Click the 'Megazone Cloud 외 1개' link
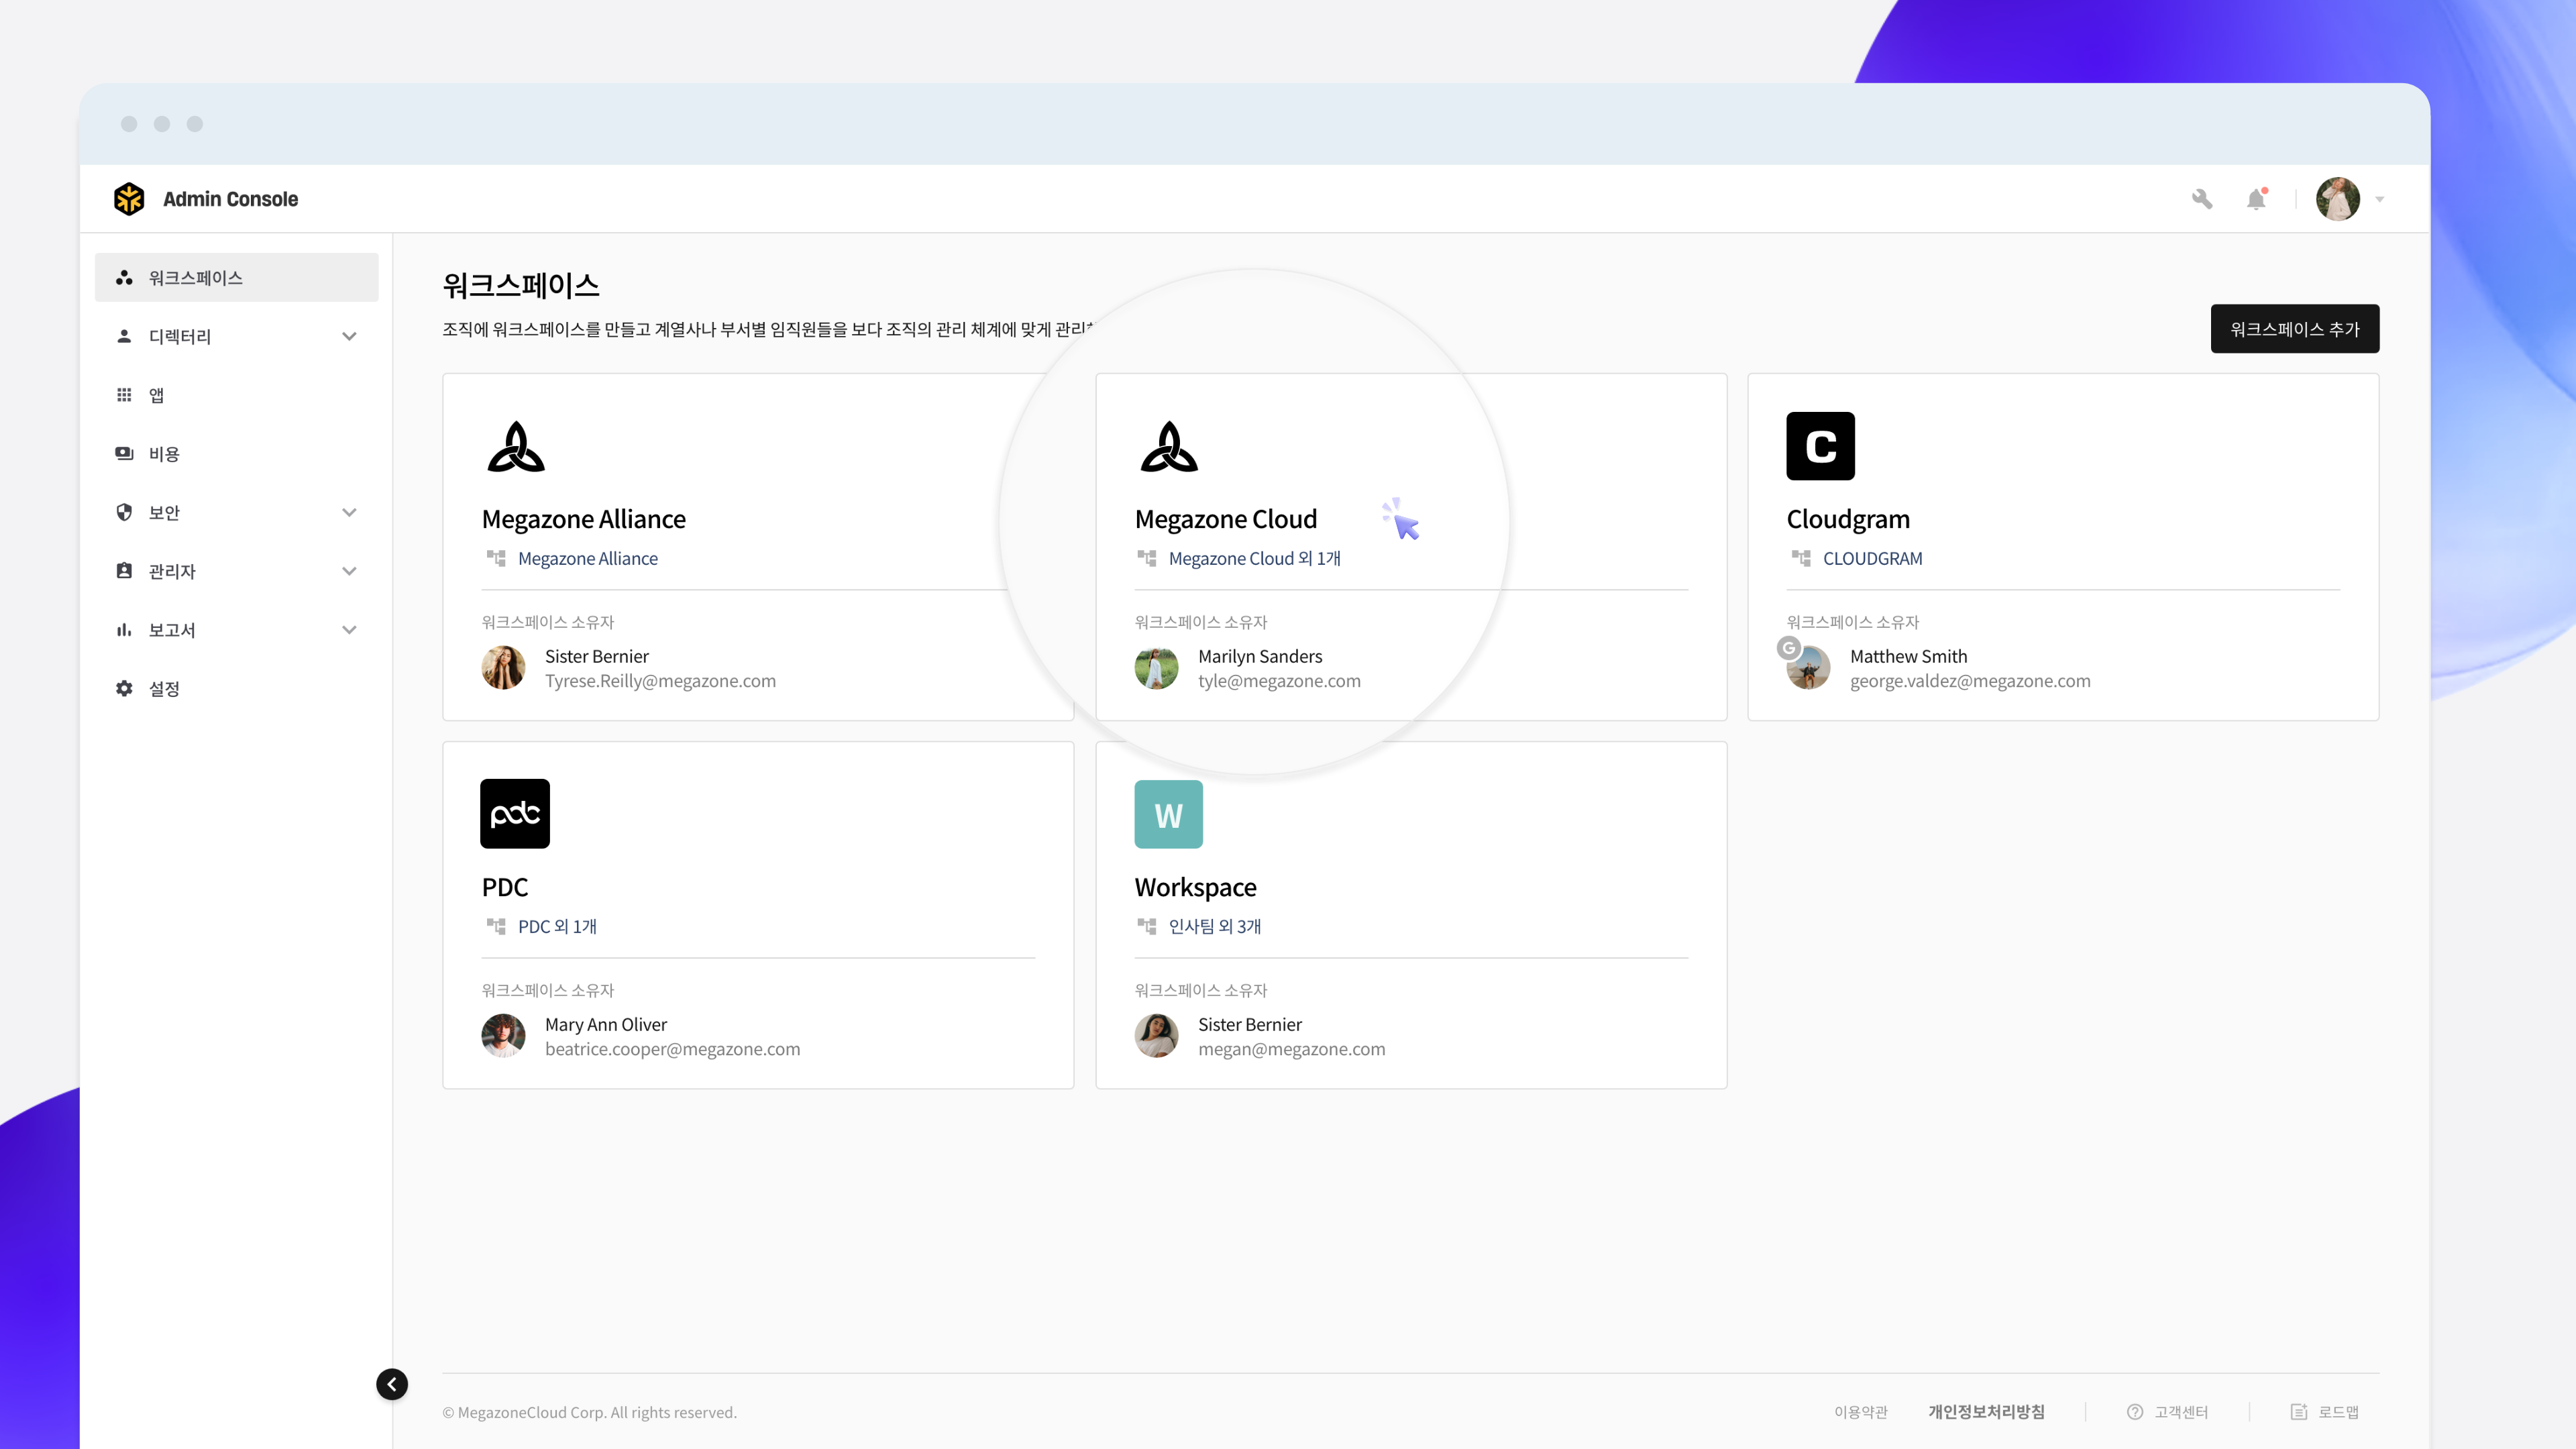Viewport: 2576px width, 1449px height. pyautogui.click(x=1255, y=558)
